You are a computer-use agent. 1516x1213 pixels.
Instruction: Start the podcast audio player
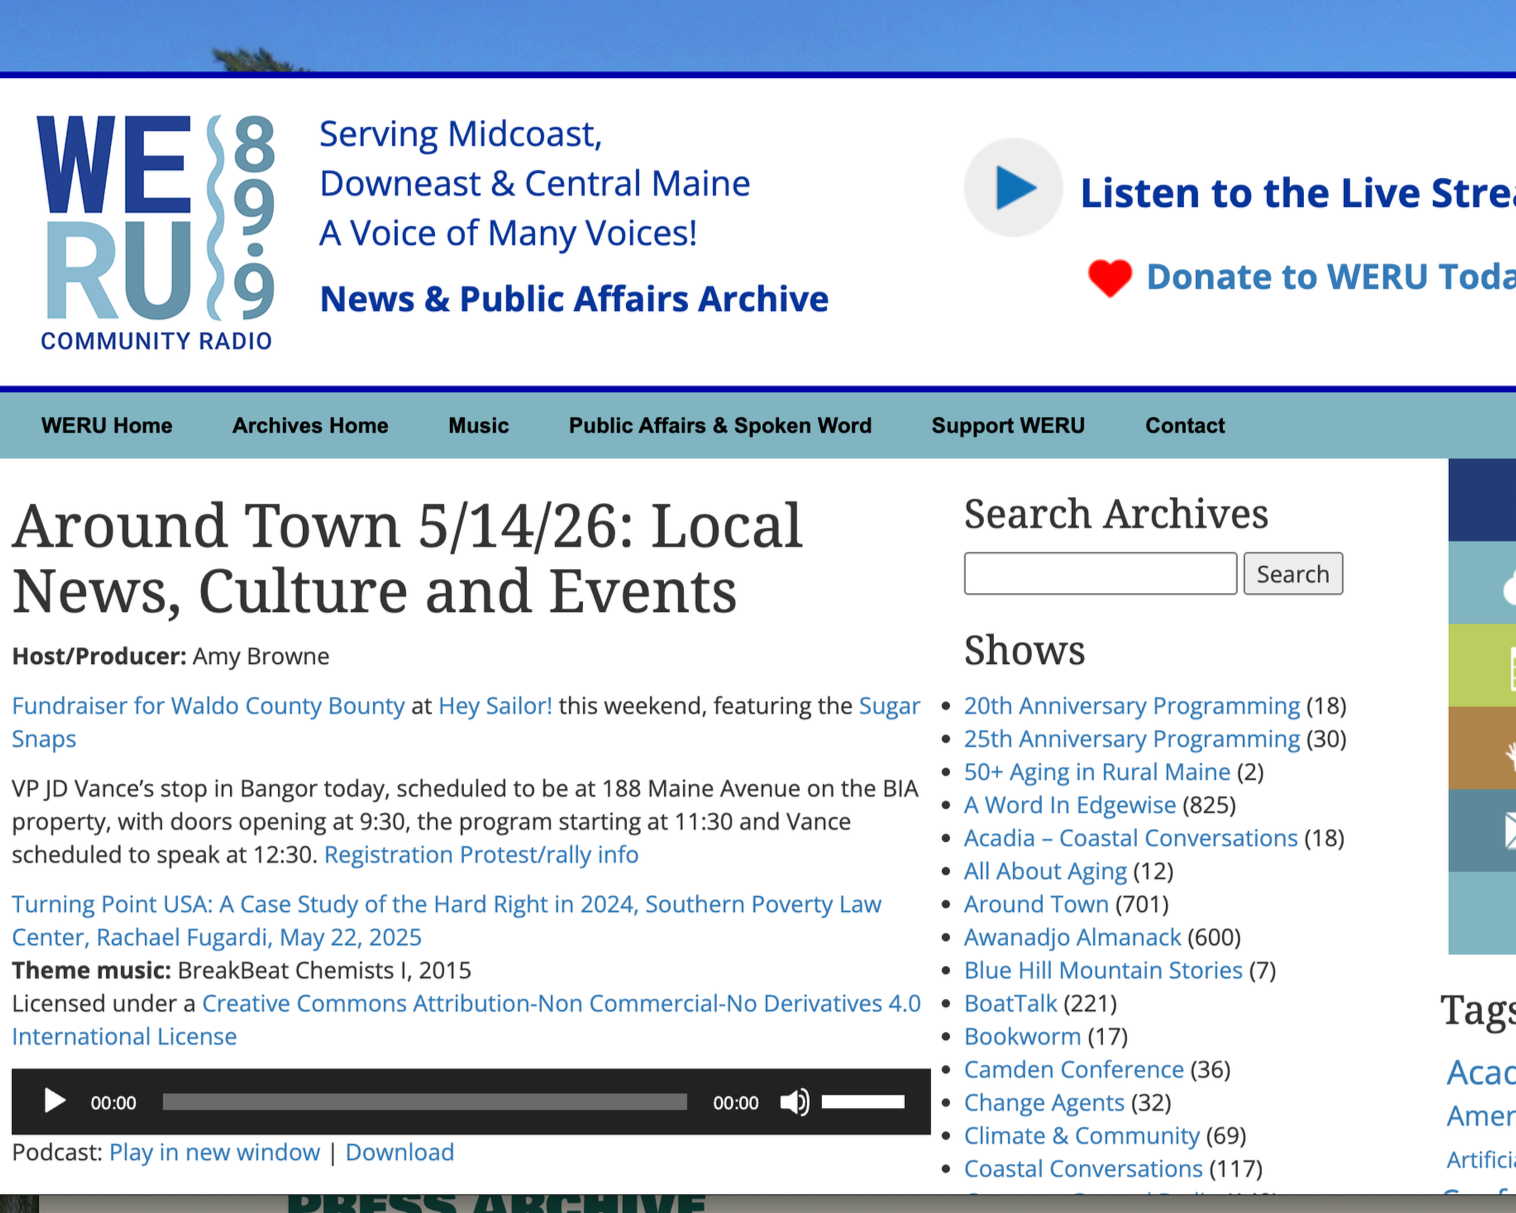(54, 1102)
